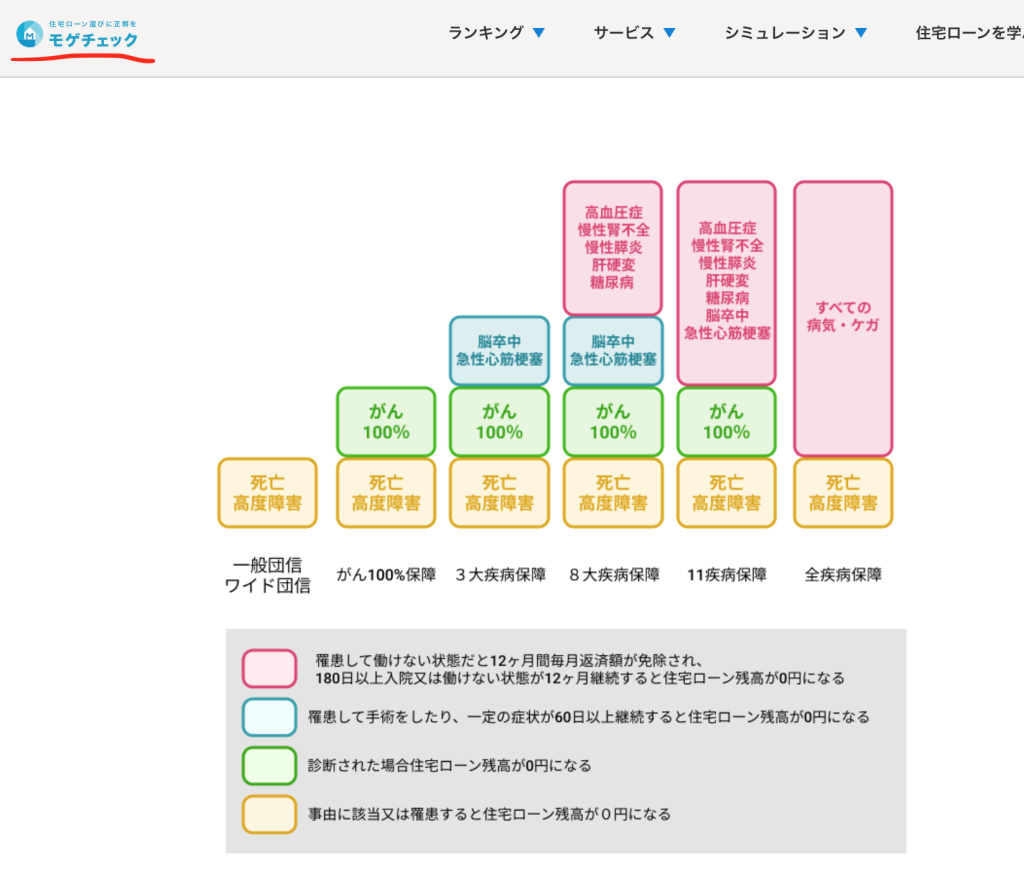The image size is (1024, 872).
Task: Click the モゲチェック house logo icon
Action: [29, 35]
